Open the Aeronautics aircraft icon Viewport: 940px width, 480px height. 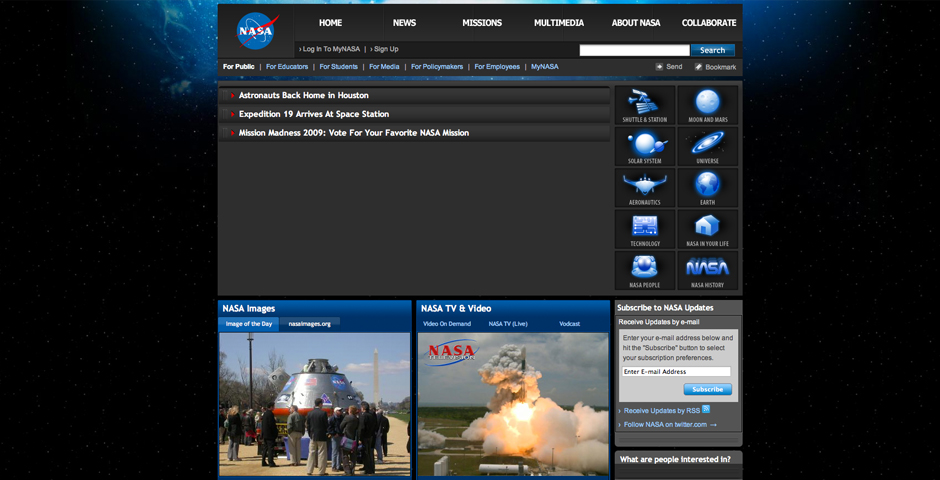pos(644,188)
